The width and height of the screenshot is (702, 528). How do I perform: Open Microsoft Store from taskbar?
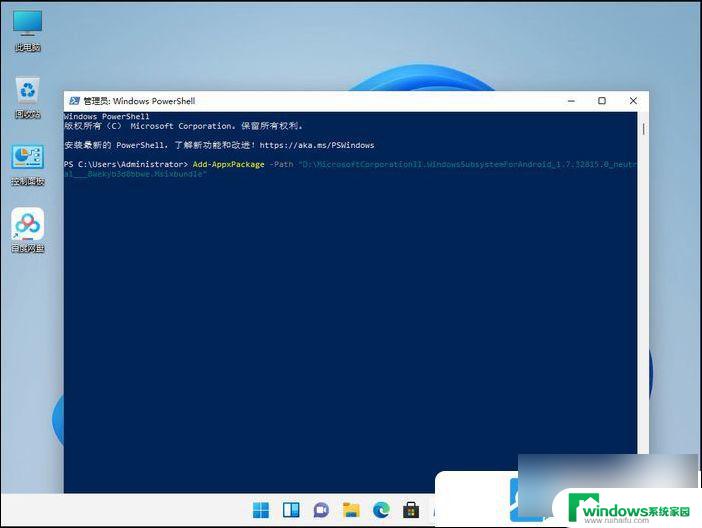[x=411, y=510]
